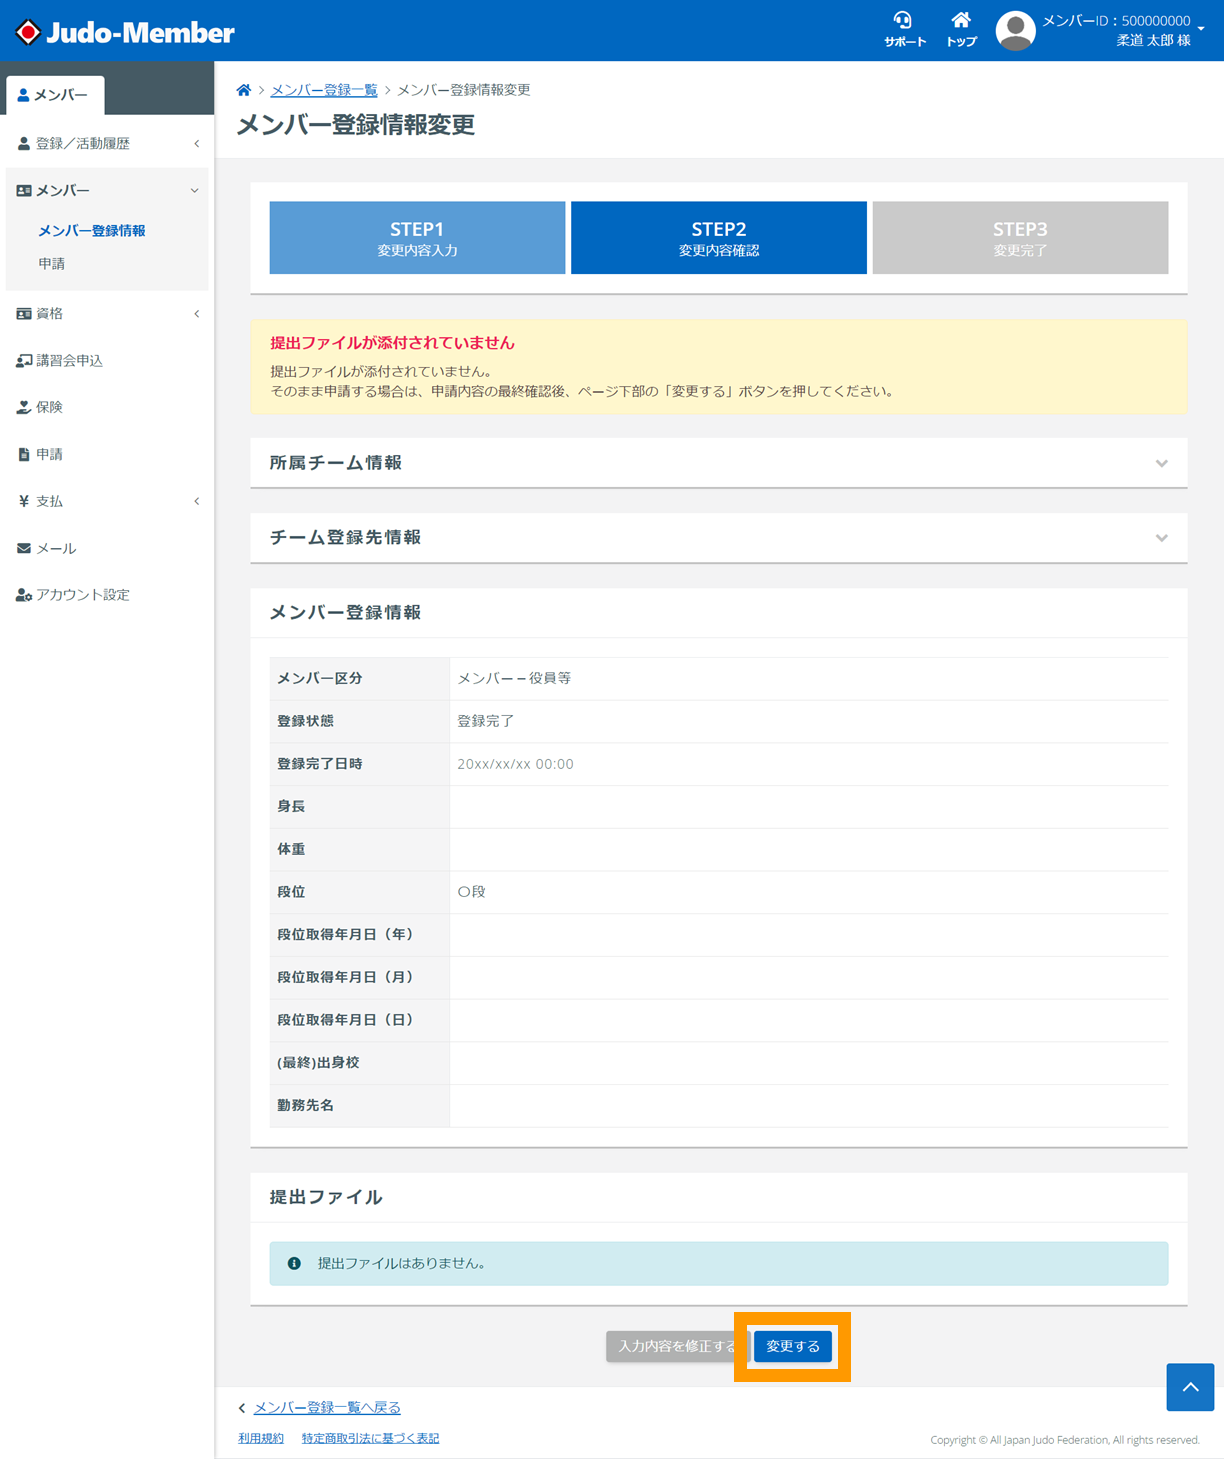Image resolution: width=1224 pixels, height=1459 pixels.
Task: Click the メンバー登録一覧 breadcrumb link
Action: click(x=324, y=90)
